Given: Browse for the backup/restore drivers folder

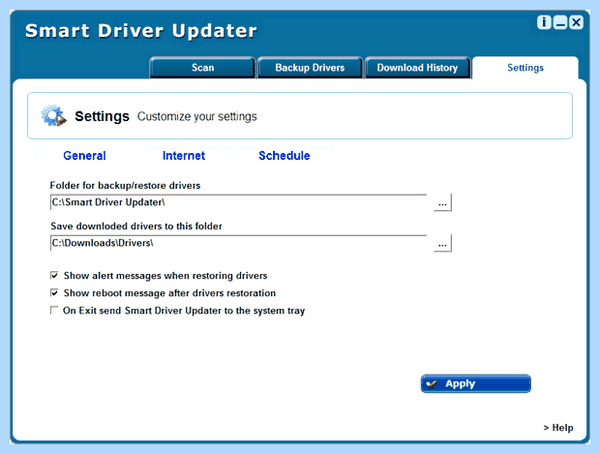Looking at the screenshot, I should click(443, 202).
